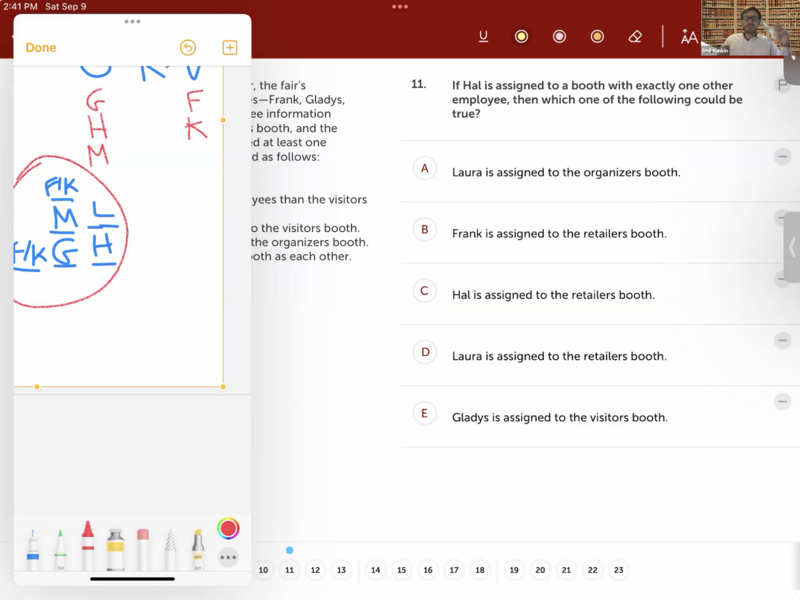Choose the yellow paint bottle tool

[115, 550]
